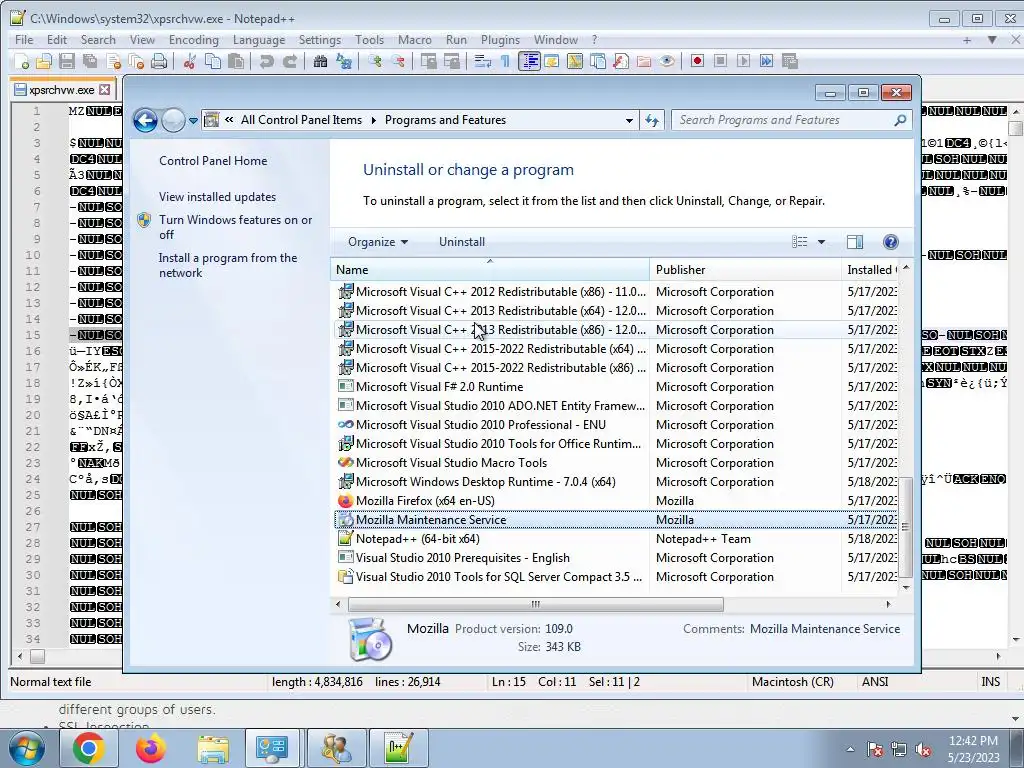Close the xpsrchvw.exe tab with its red X
This screenshot has width=1024, height=768.
[x=104, y=89]
